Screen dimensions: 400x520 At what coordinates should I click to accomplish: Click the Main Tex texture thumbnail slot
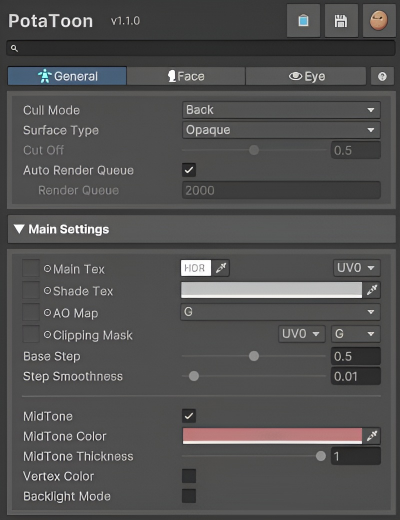(31, 268)
